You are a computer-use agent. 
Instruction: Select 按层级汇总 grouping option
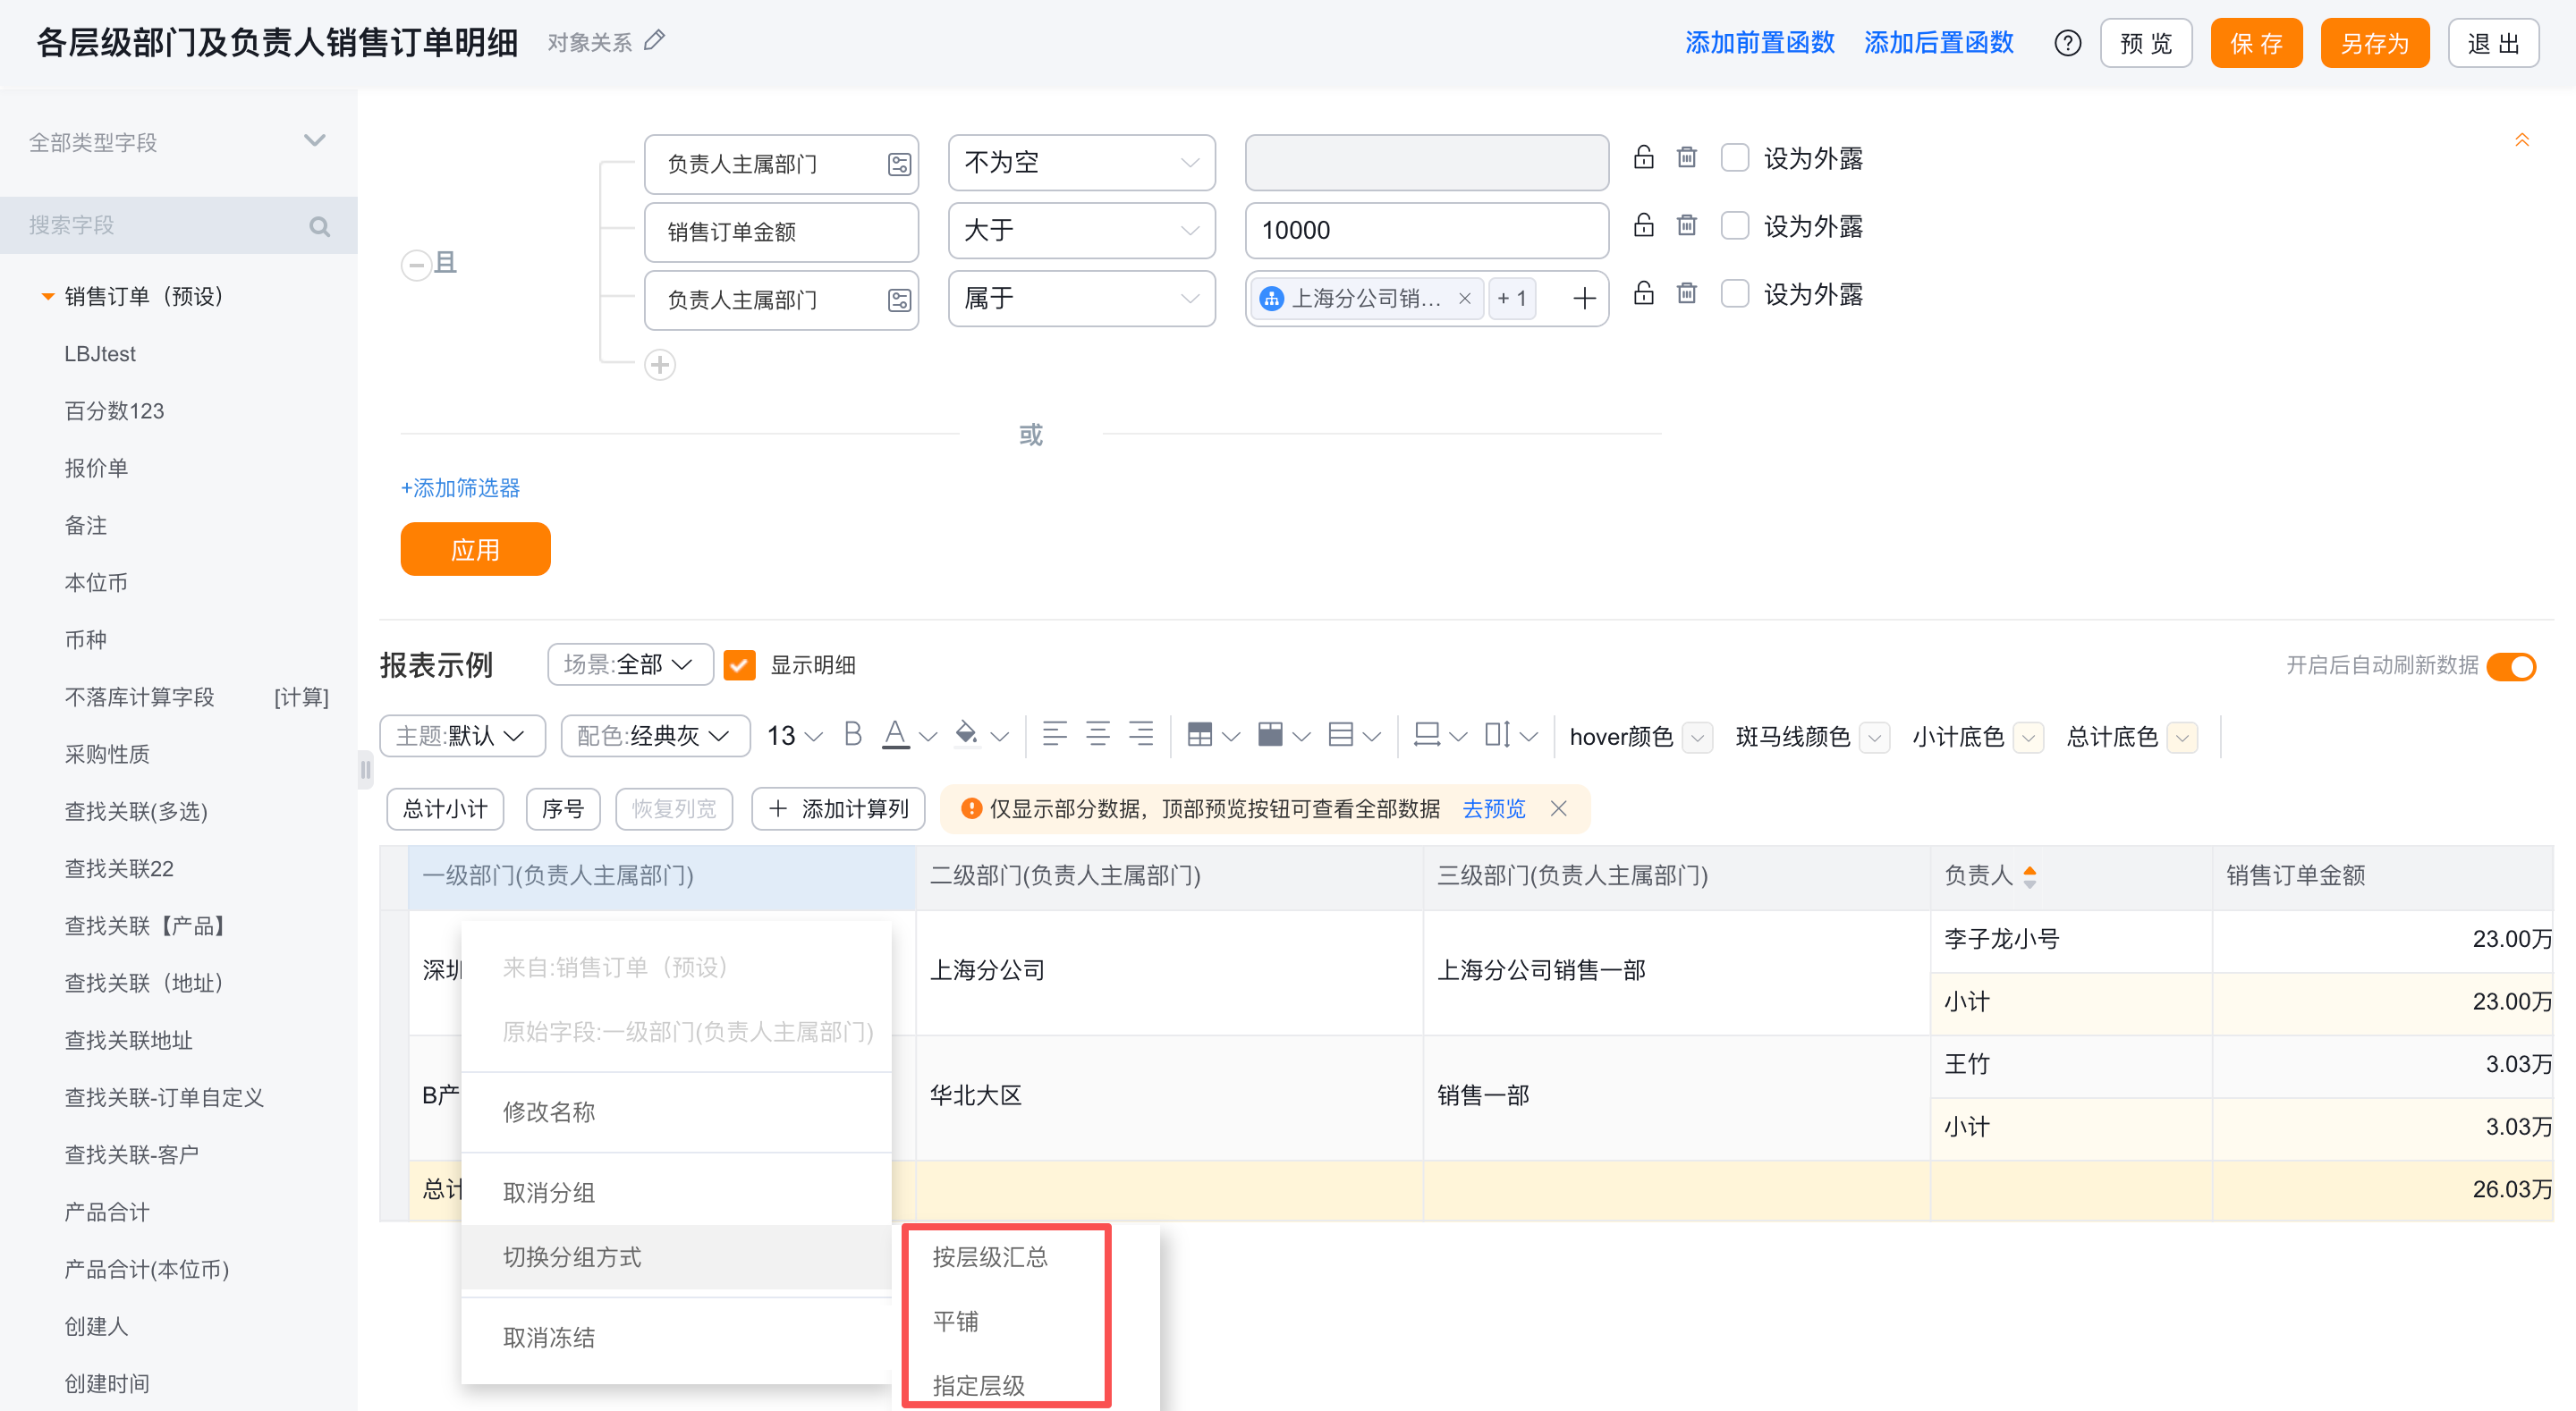point(990,1256)
